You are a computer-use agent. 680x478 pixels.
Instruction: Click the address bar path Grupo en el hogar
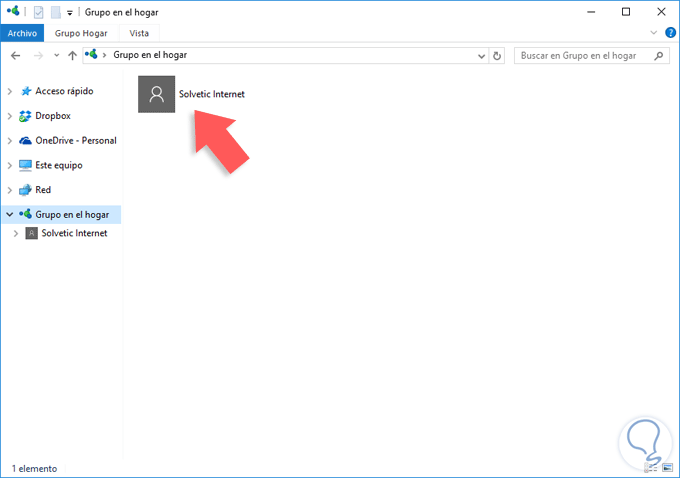[x=150, y=55]
